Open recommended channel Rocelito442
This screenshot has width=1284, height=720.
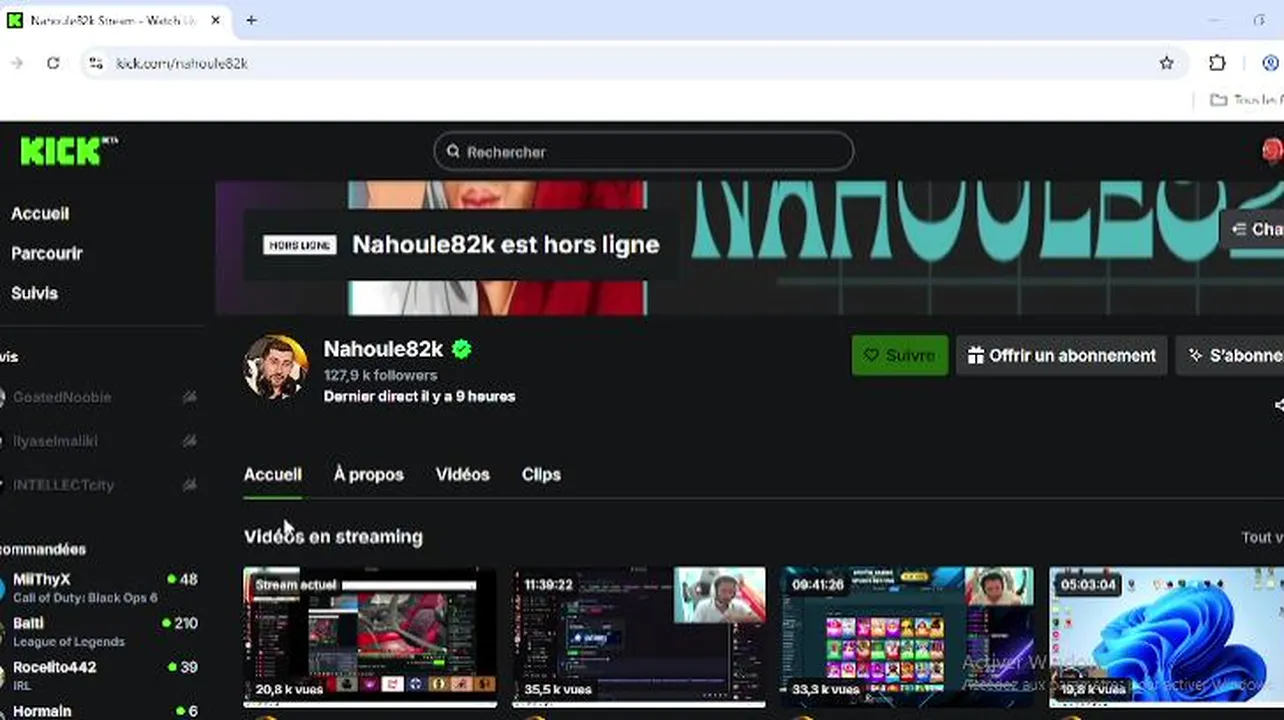(100, 676)
